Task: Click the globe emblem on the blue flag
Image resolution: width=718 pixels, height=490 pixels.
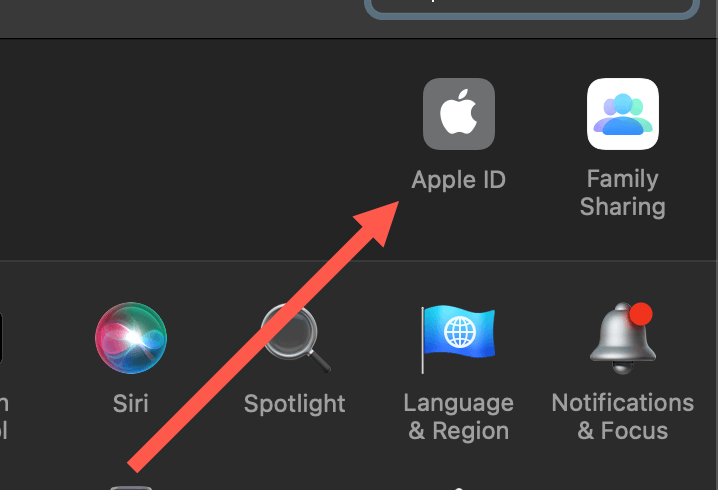Action: [460, 332]
